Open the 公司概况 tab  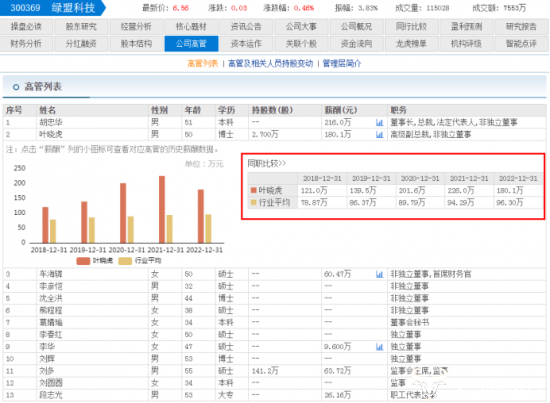[356, 27]
